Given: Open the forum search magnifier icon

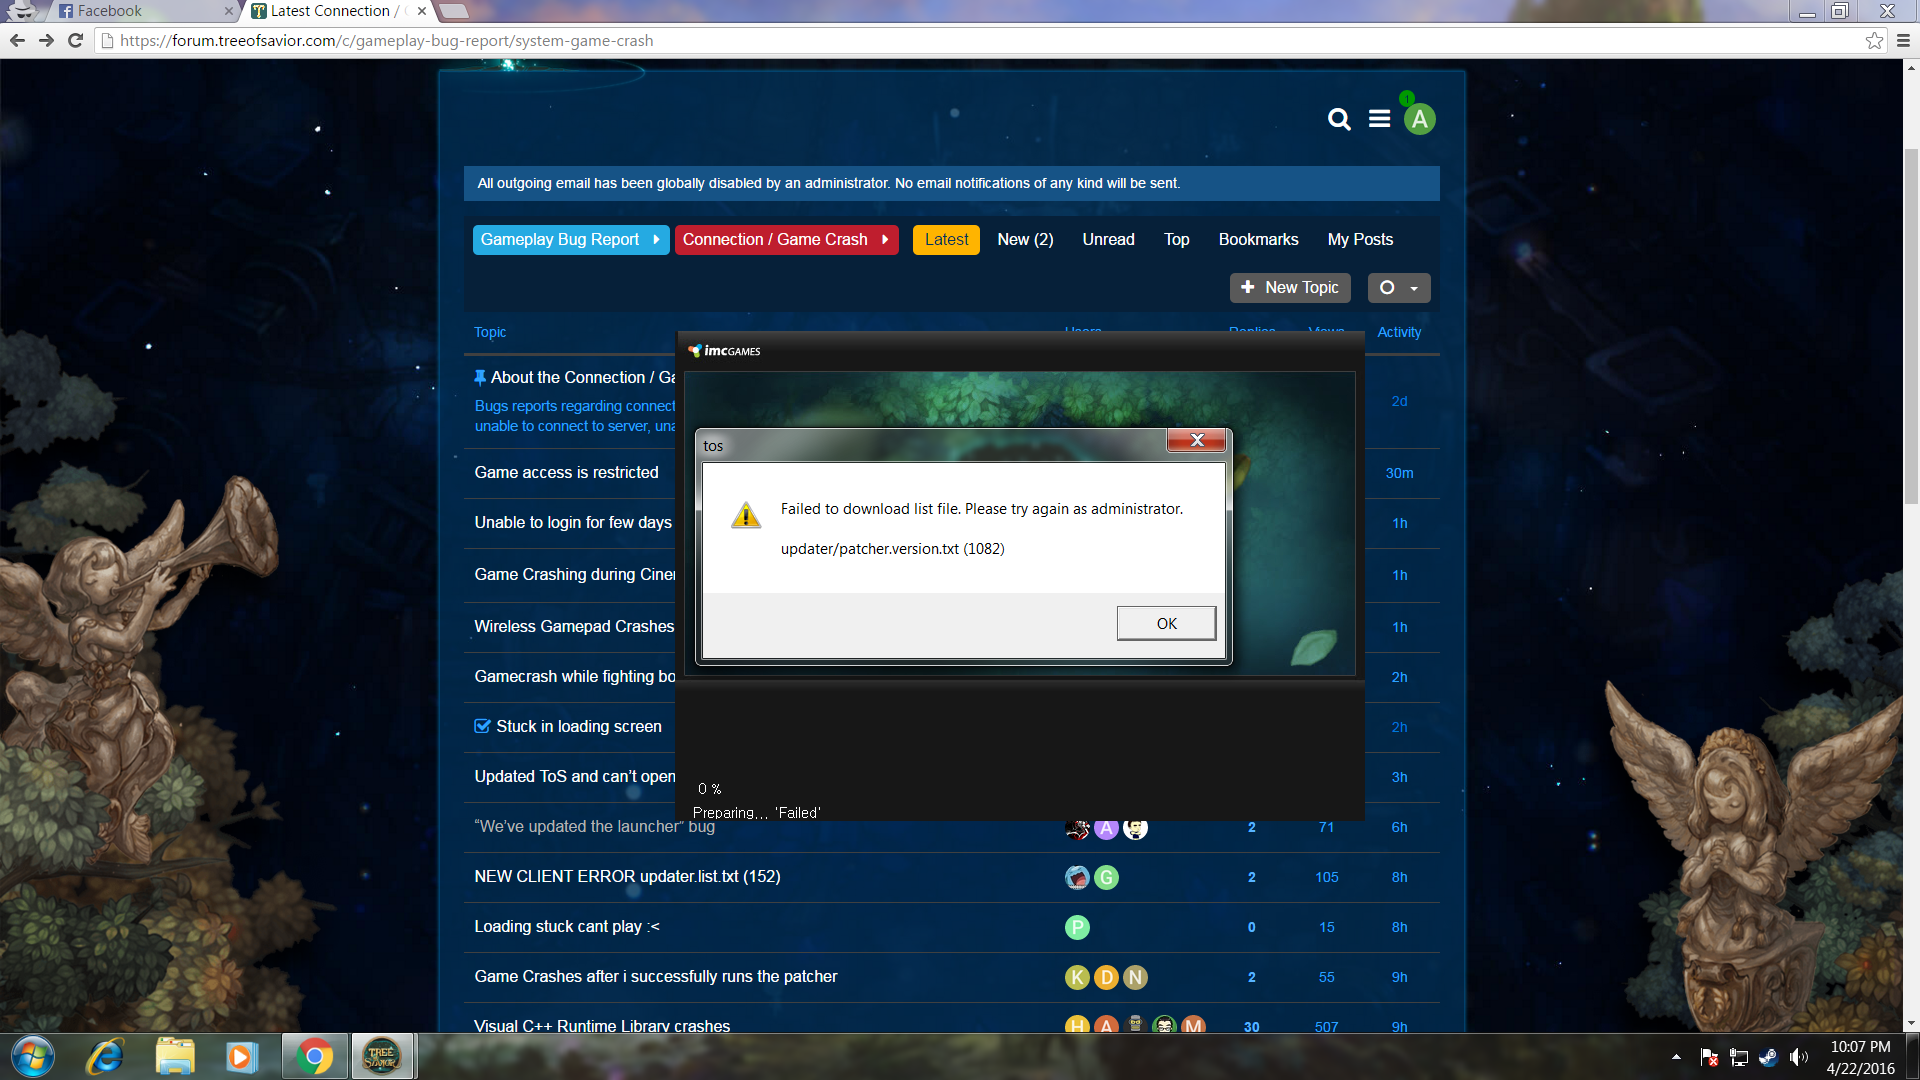Looking at the screenshot, I should point(1339,120).
